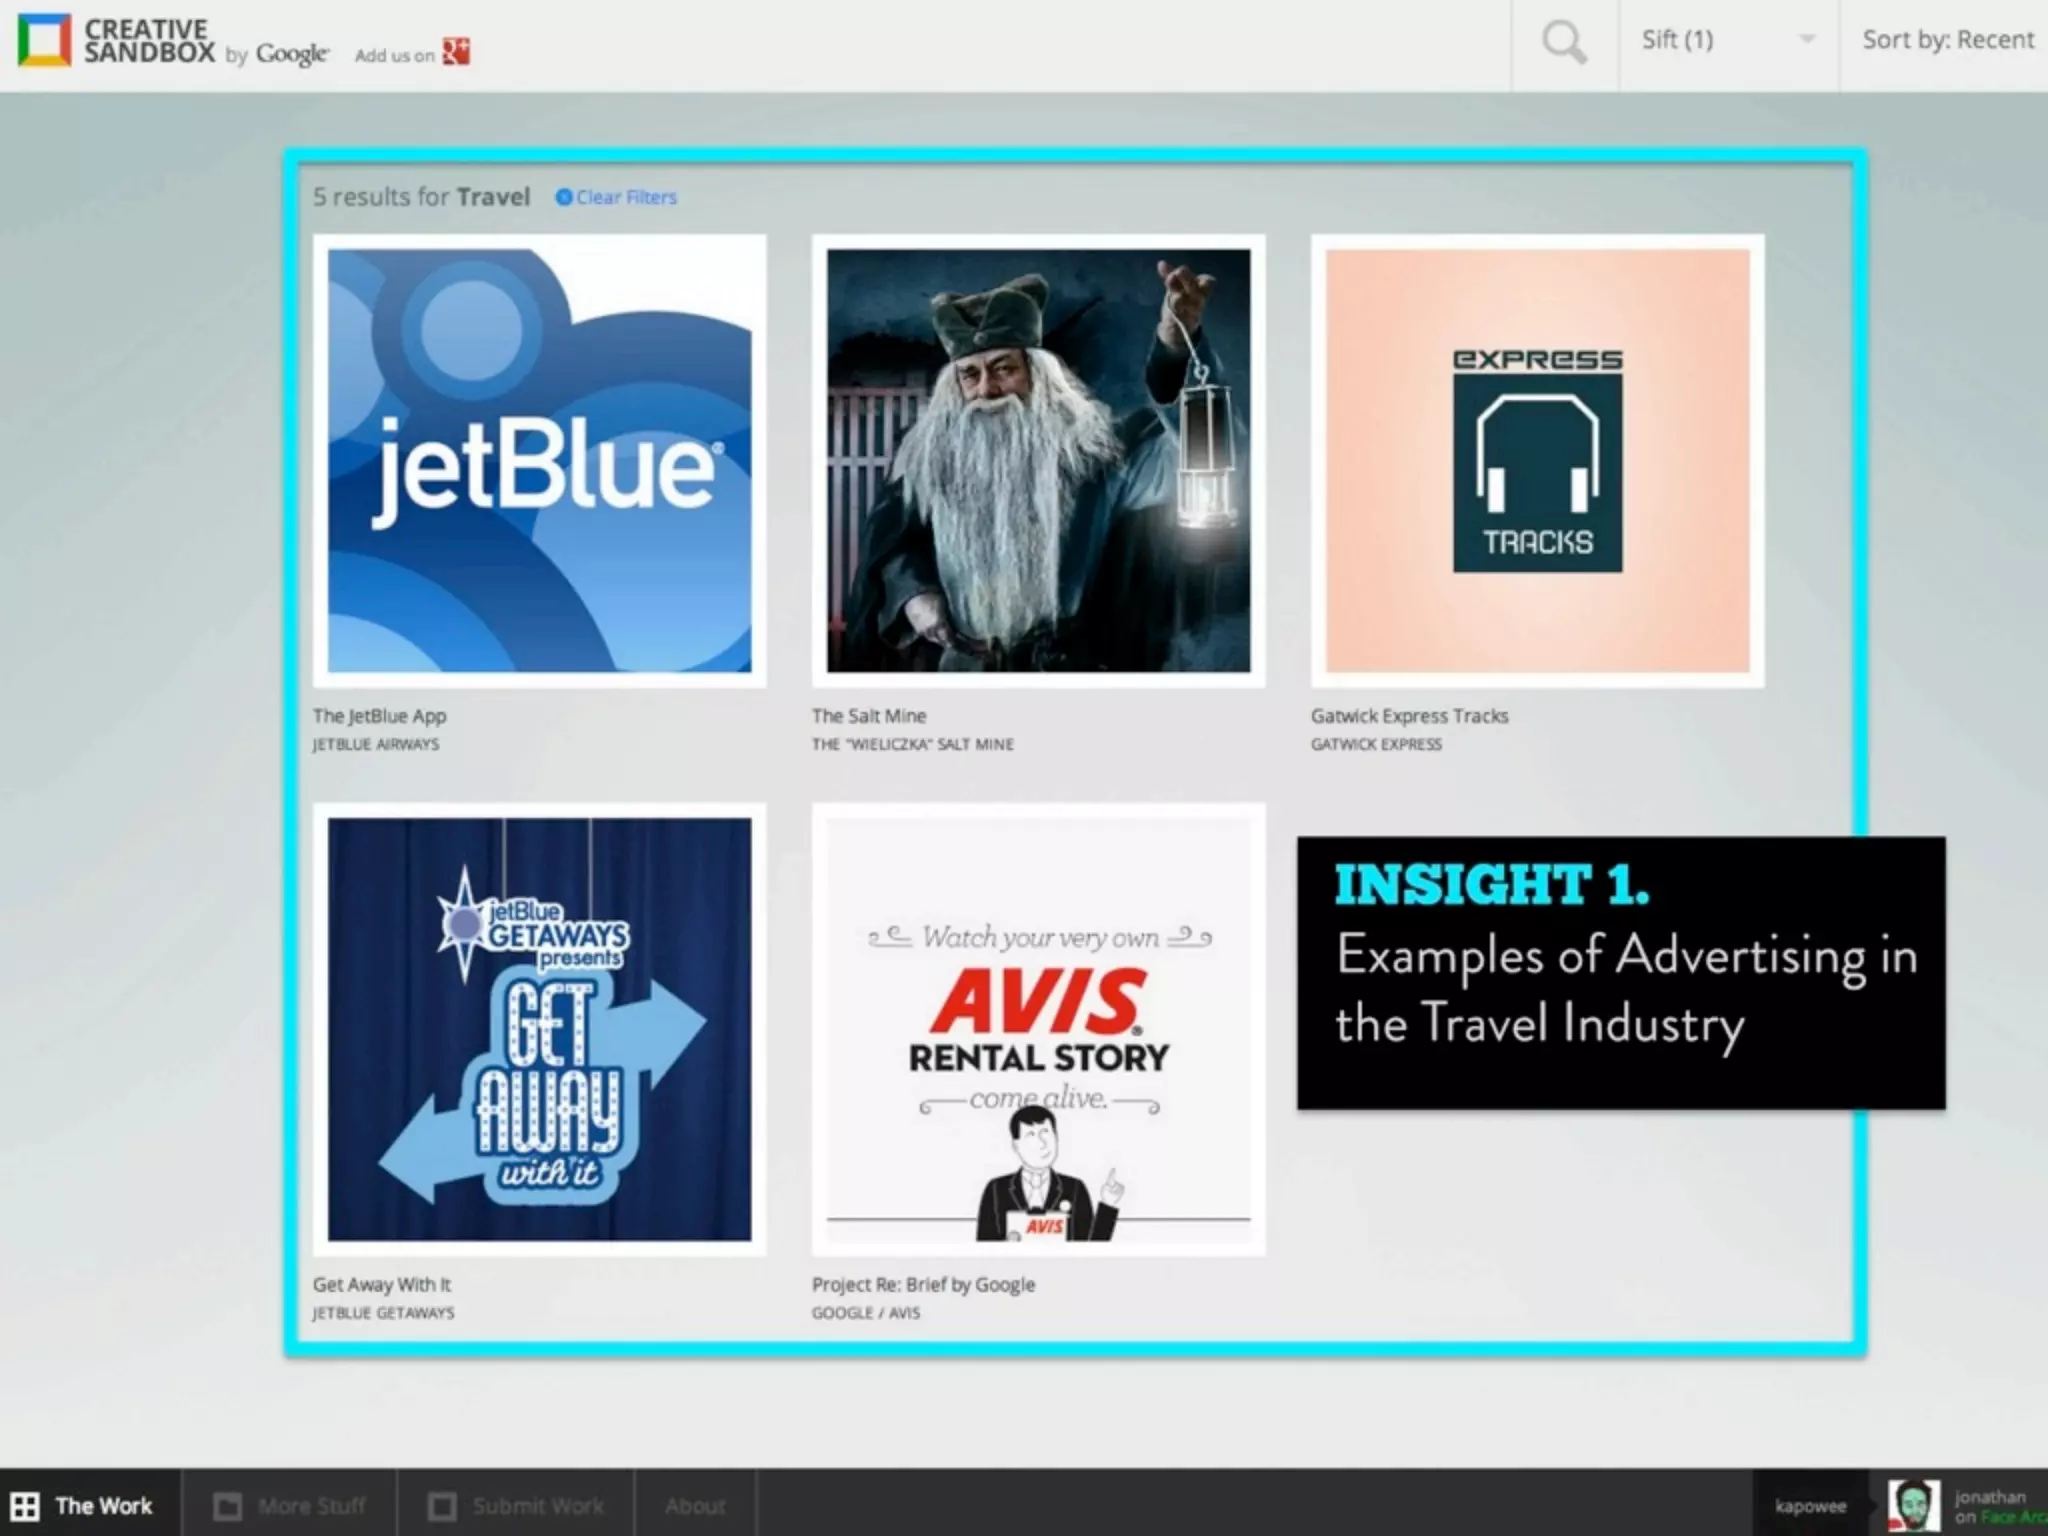Click The Work grid icon

coord(25,1506)
